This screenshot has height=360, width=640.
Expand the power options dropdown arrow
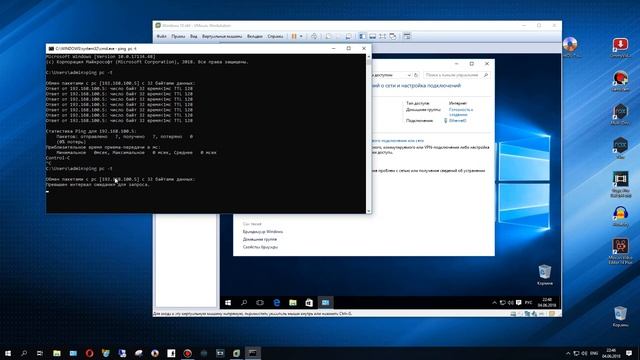point(301,36)
